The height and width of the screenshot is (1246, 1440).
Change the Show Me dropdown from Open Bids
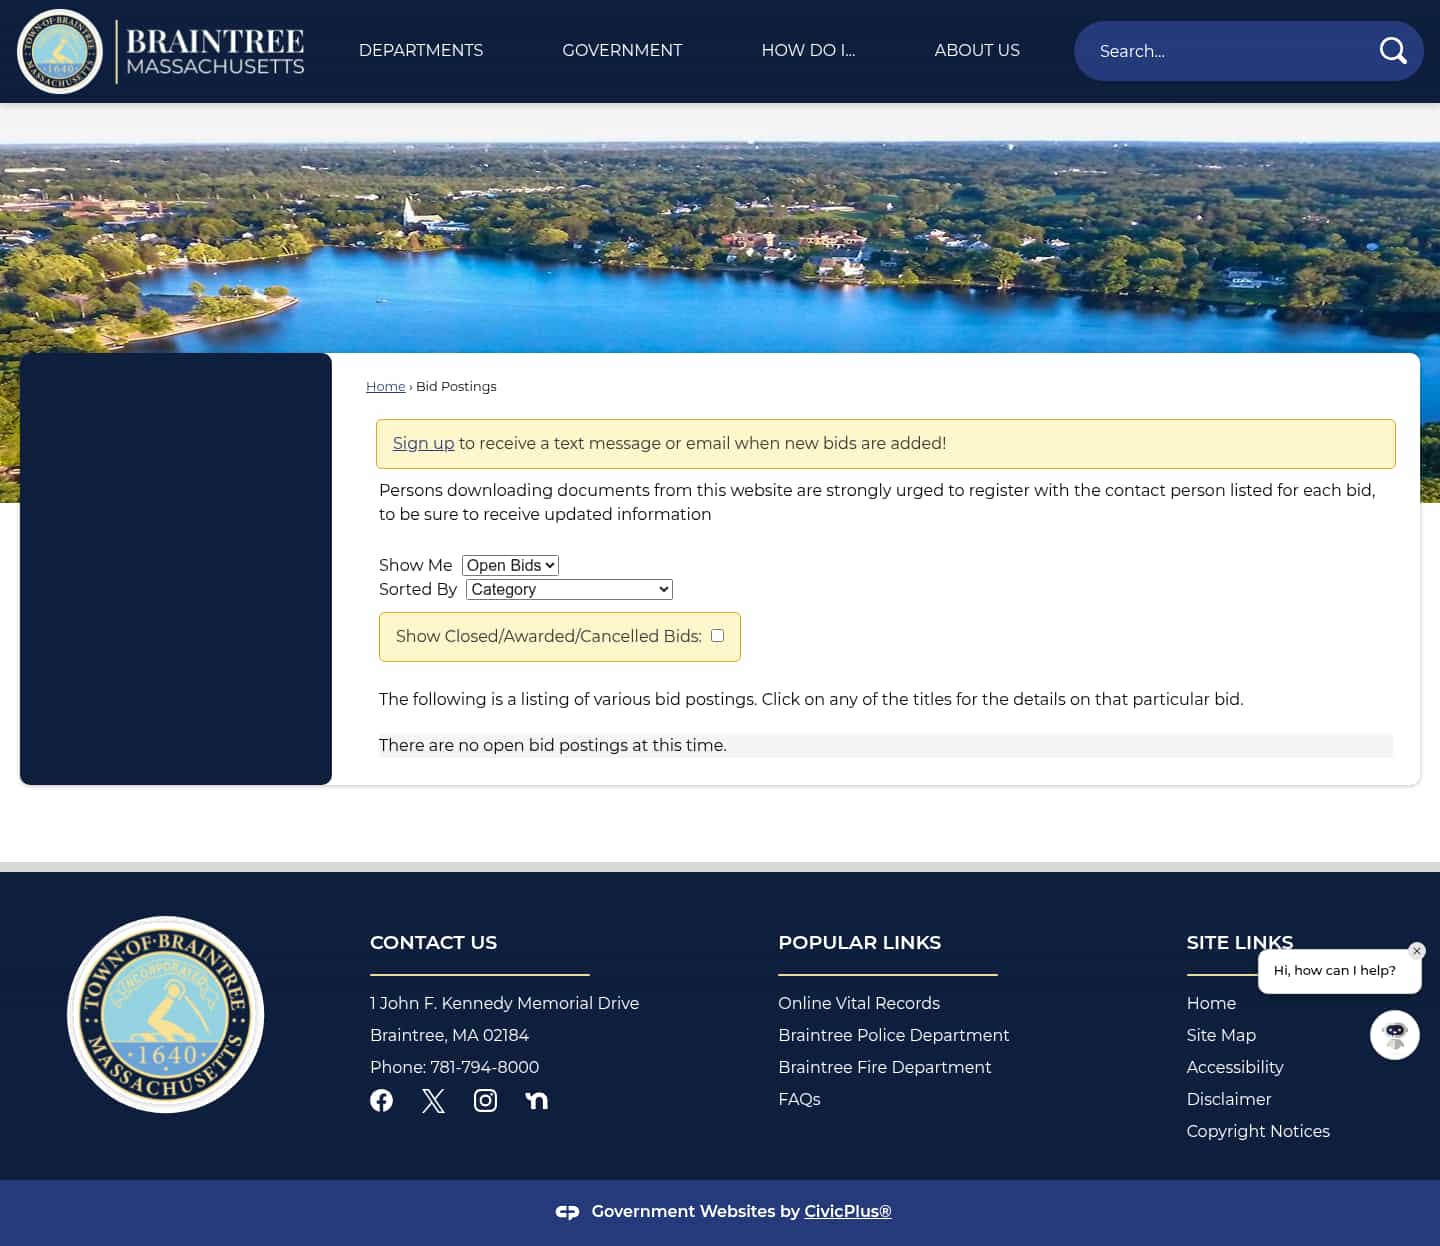(x=510, y=565)
